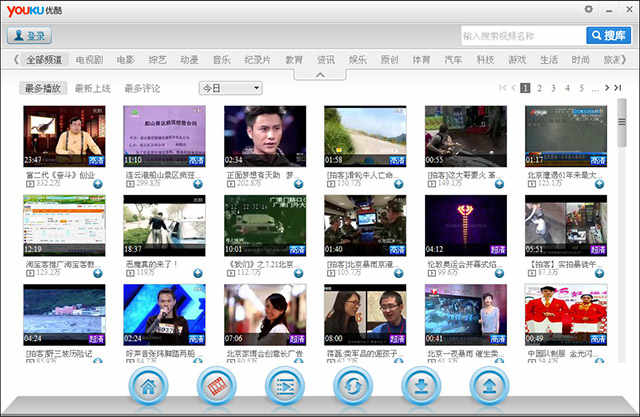Open the title "恶魔真的来了！"
The width and height of the screenshot is (640, 417).
(x=152, y=264)
